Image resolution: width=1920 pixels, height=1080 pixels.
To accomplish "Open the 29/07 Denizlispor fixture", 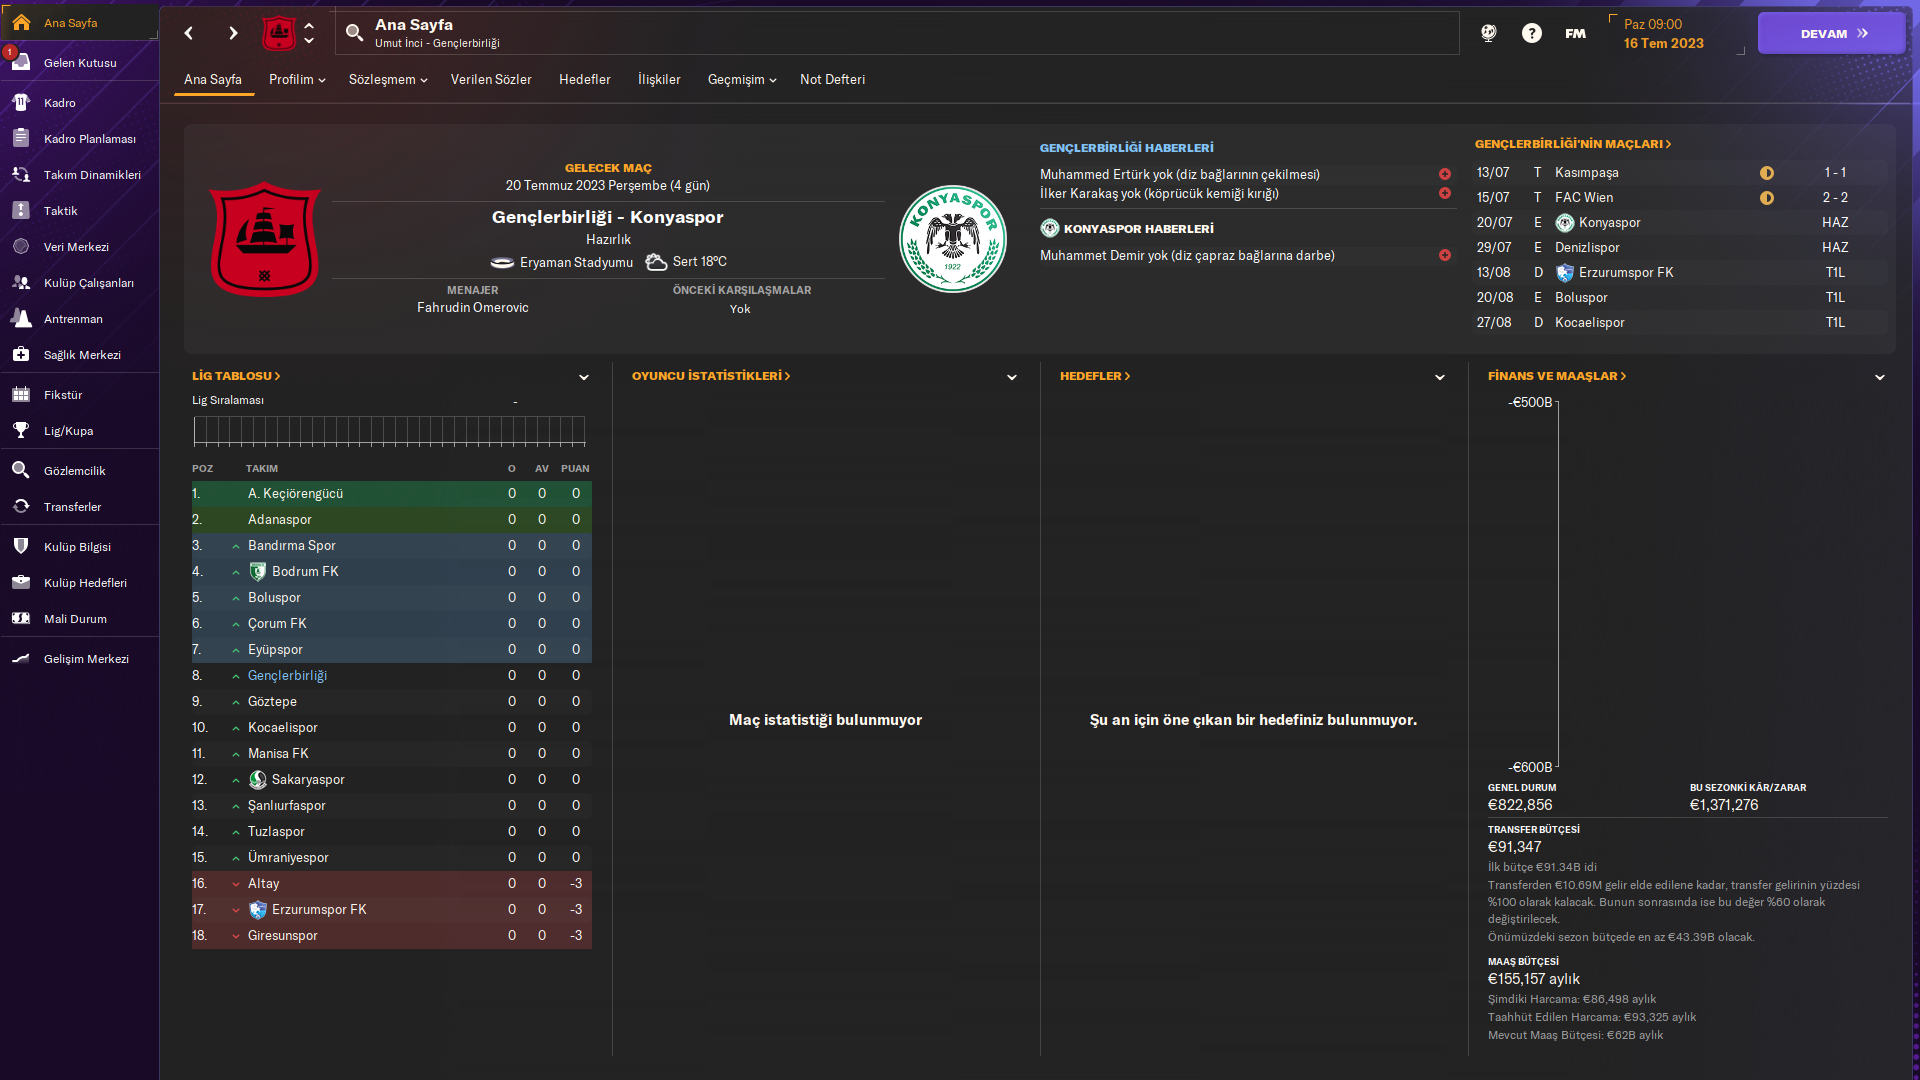I will (1681, 247).
